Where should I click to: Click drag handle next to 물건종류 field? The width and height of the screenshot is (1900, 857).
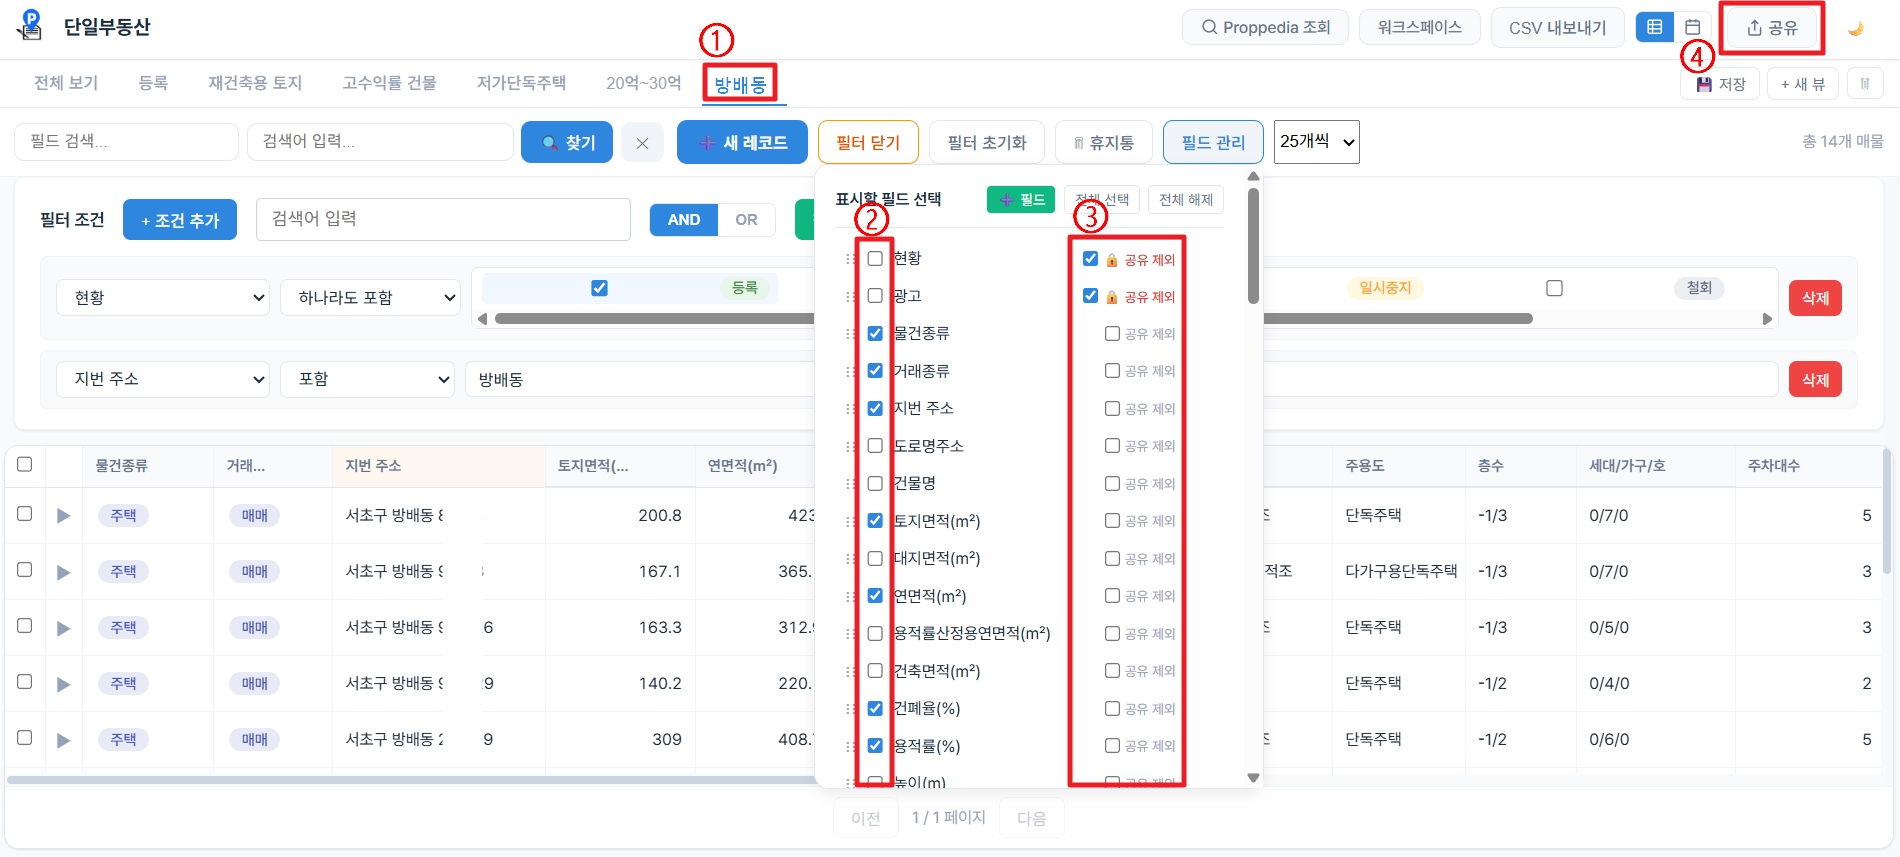tap(850, 334)
